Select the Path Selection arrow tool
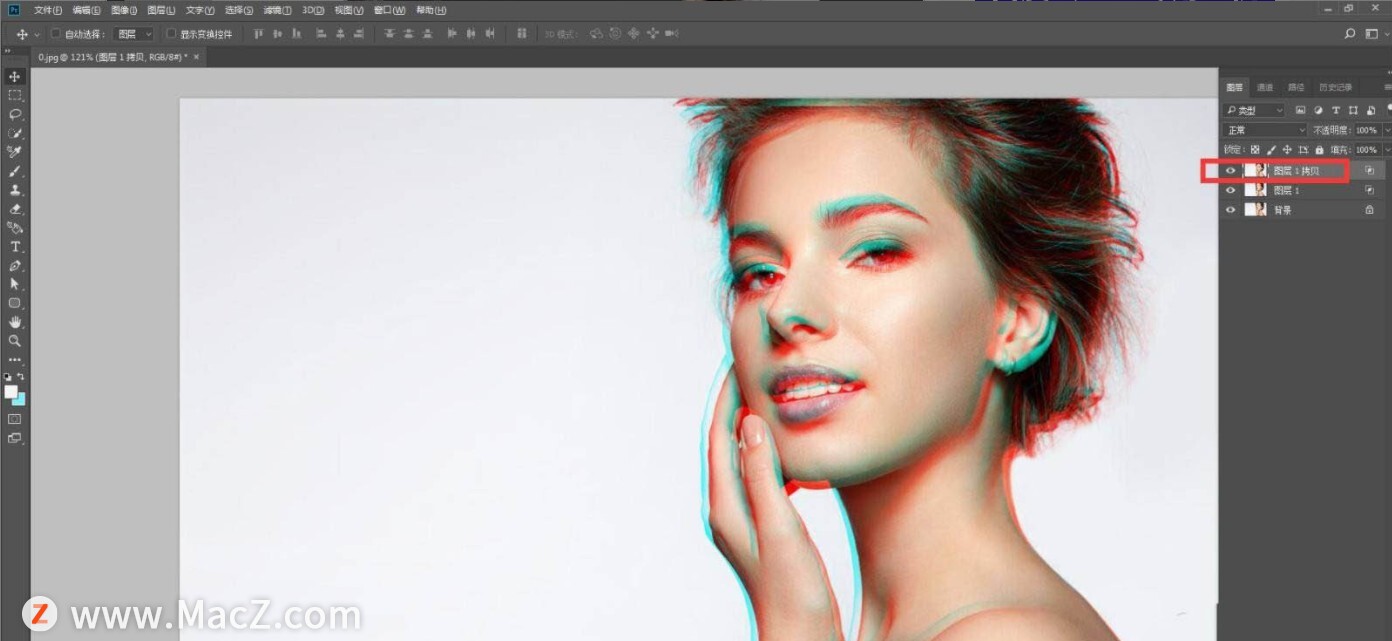The image size is (1392, 641). (x=14, y=284)
